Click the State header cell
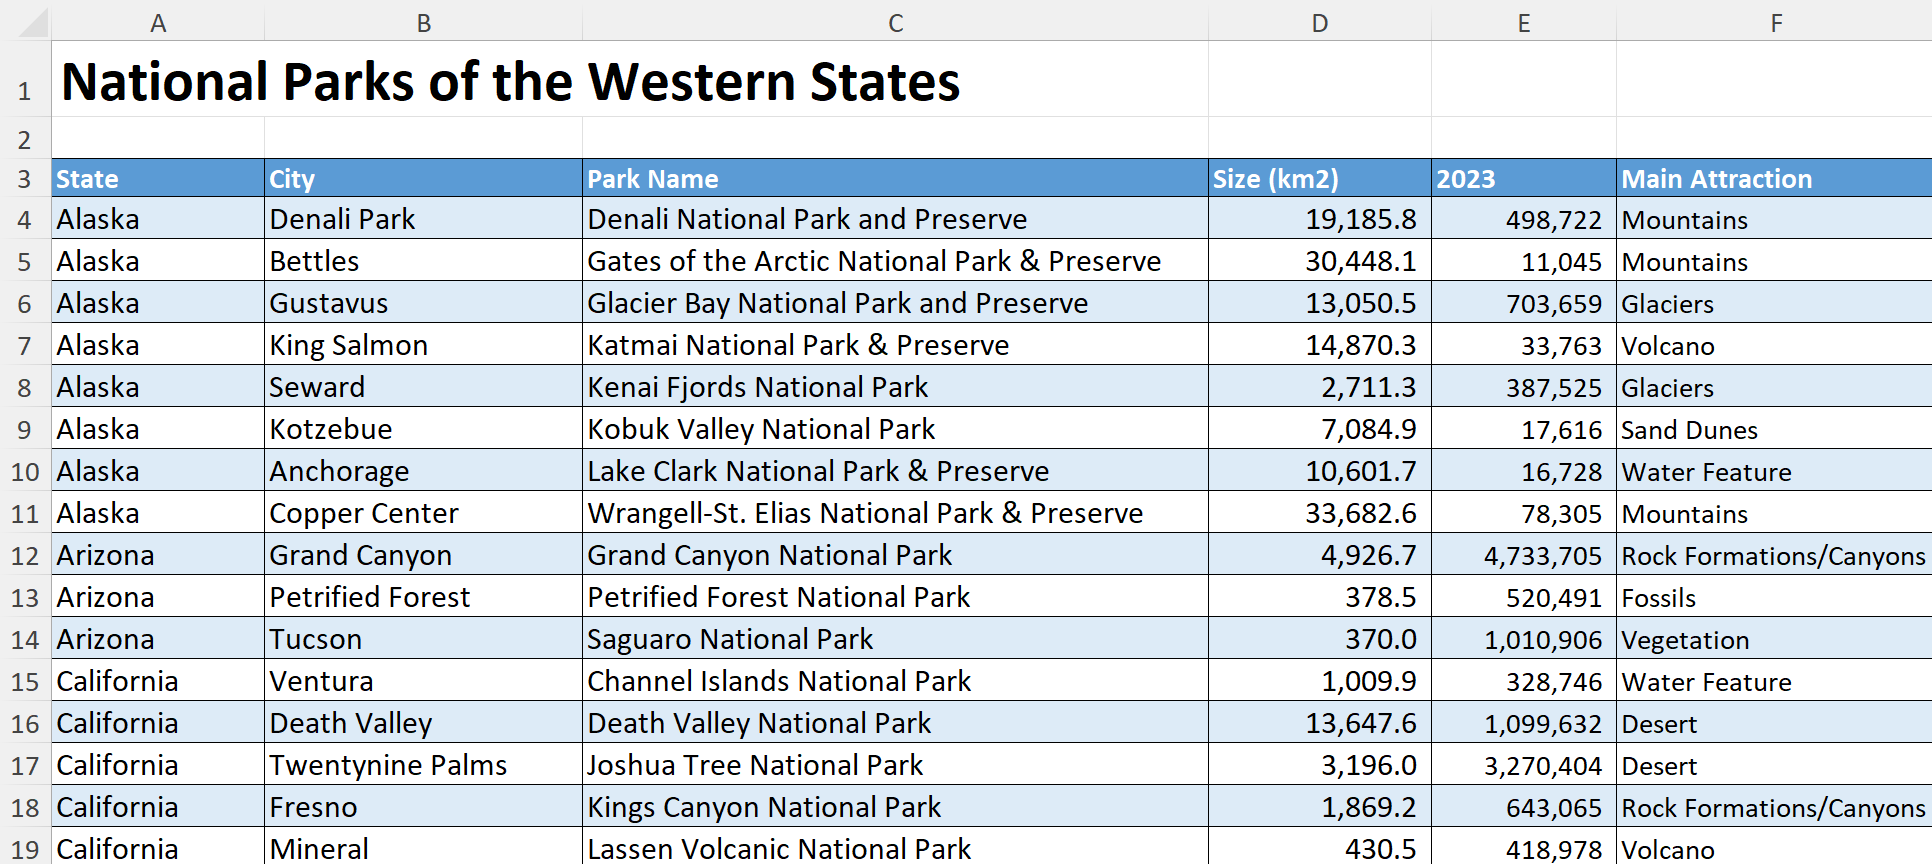 158,178
